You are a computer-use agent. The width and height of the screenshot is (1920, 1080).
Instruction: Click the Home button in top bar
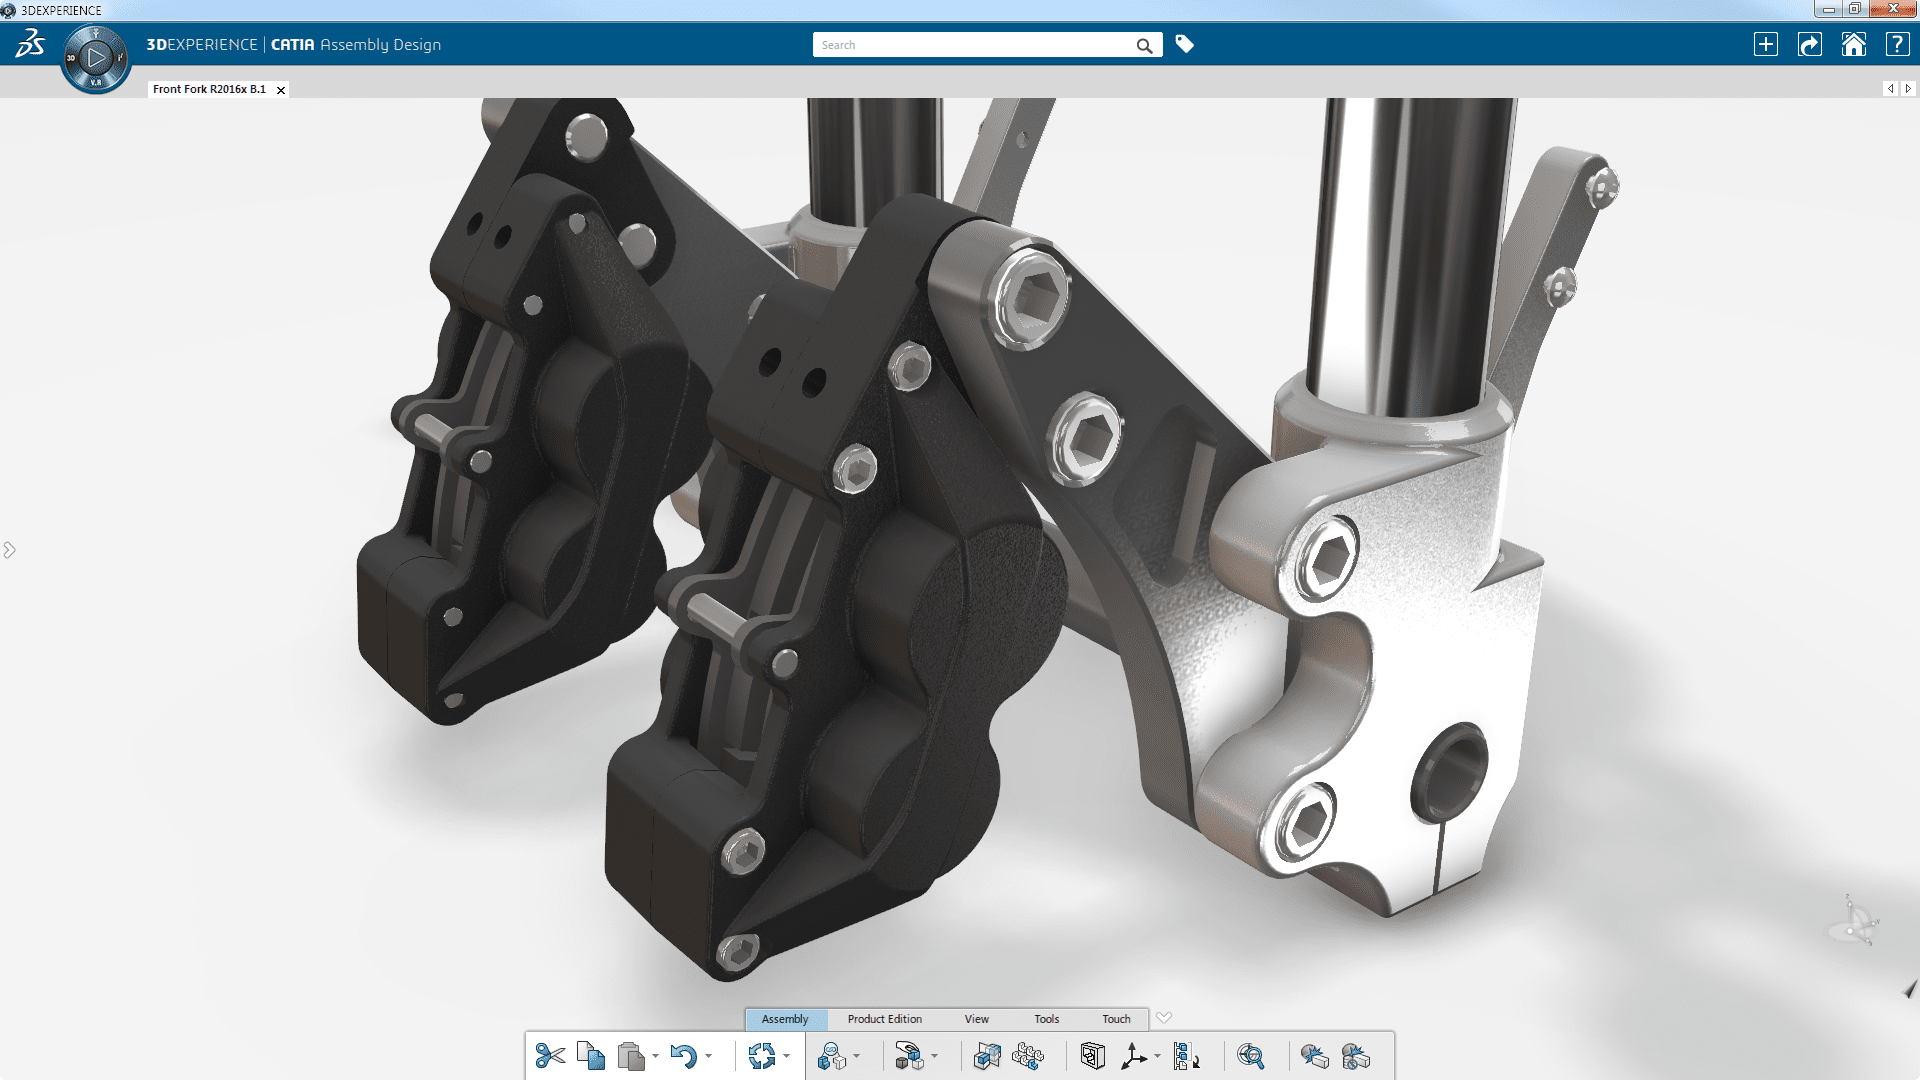pos(1853,45)
